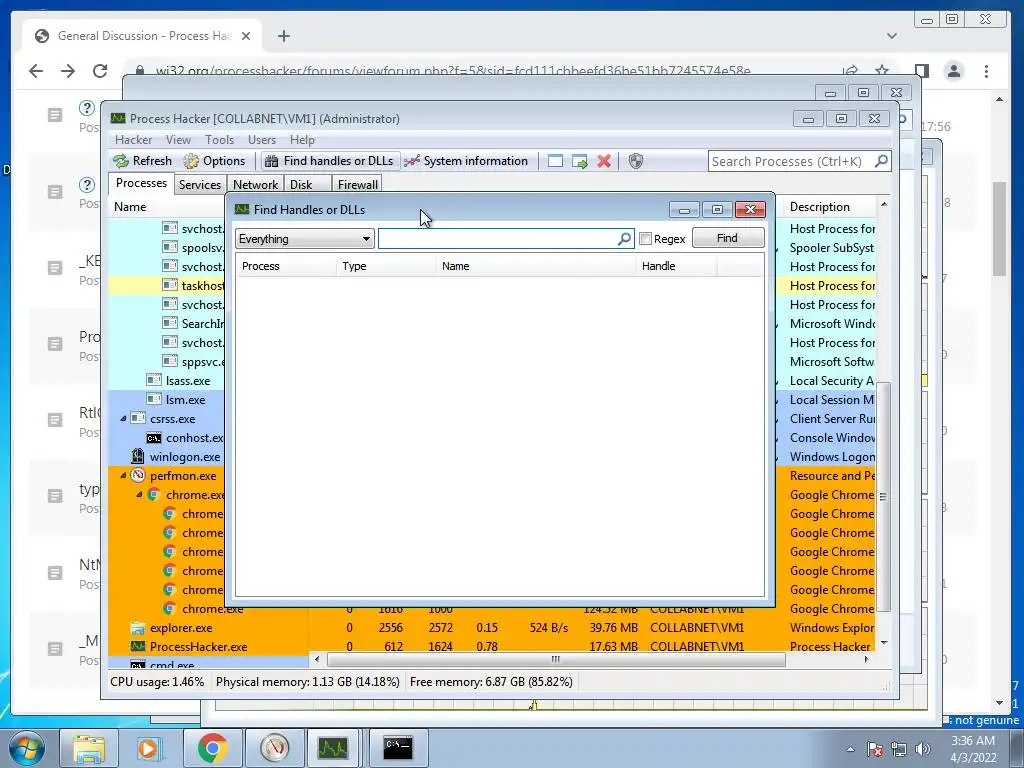
Task: Open command prompt taskbar icon
Action: [x=398, y=748]
